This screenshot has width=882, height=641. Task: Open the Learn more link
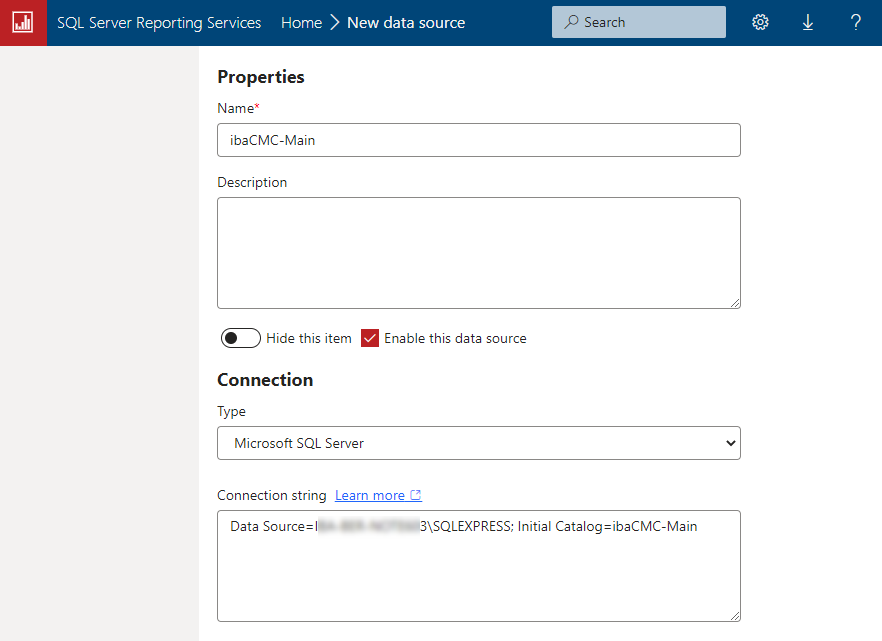(x=370, y=495)
